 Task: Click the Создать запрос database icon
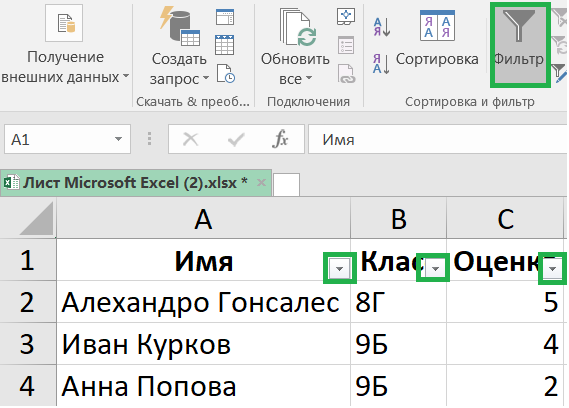pyautogui.click(x=180, y=26)
